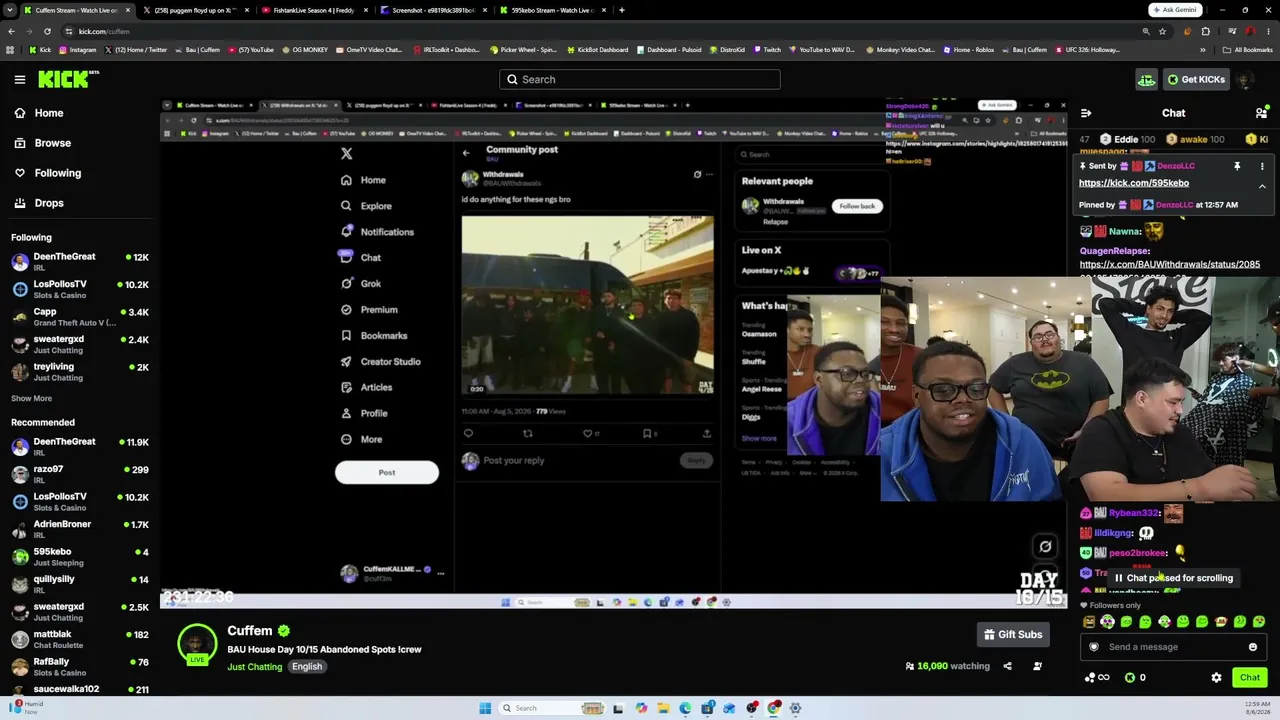Click the green Chat send button
Image resolution: width=1280 pixels, height=720 pixels.
pyautogui.click(x=1250, y=678)
